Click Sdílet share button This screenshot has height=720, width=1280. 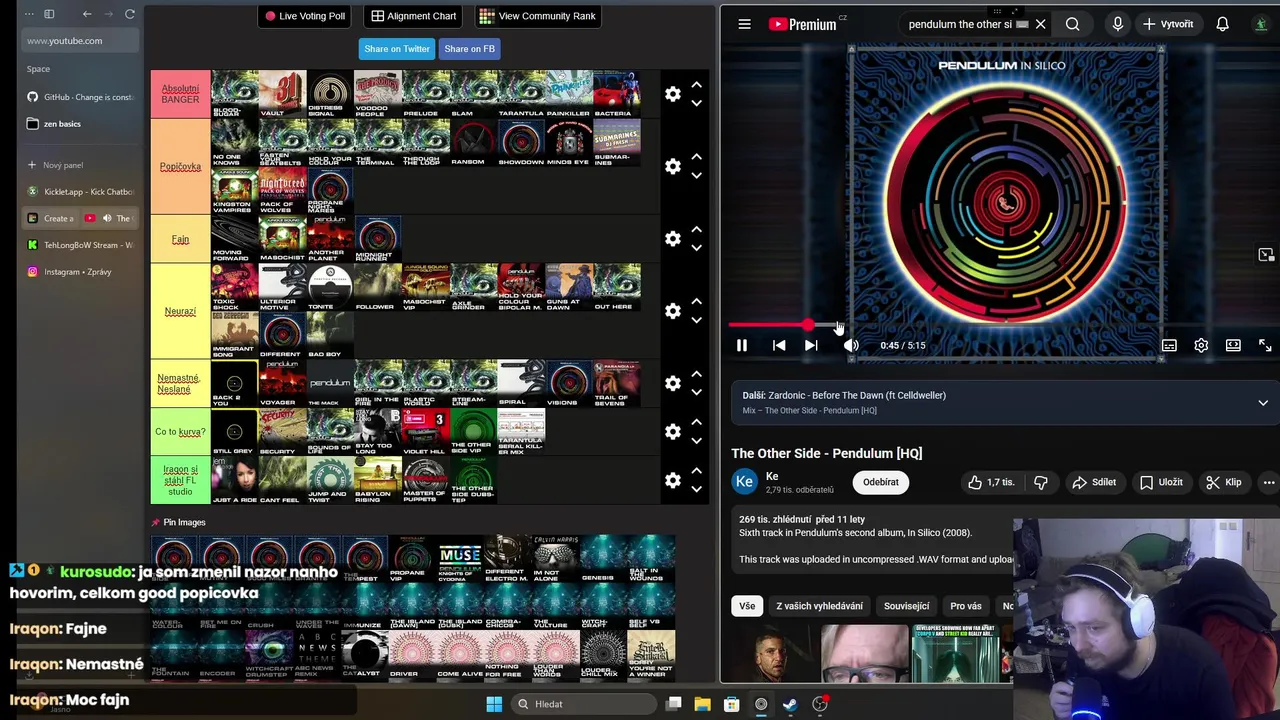tap(1093, 482)
